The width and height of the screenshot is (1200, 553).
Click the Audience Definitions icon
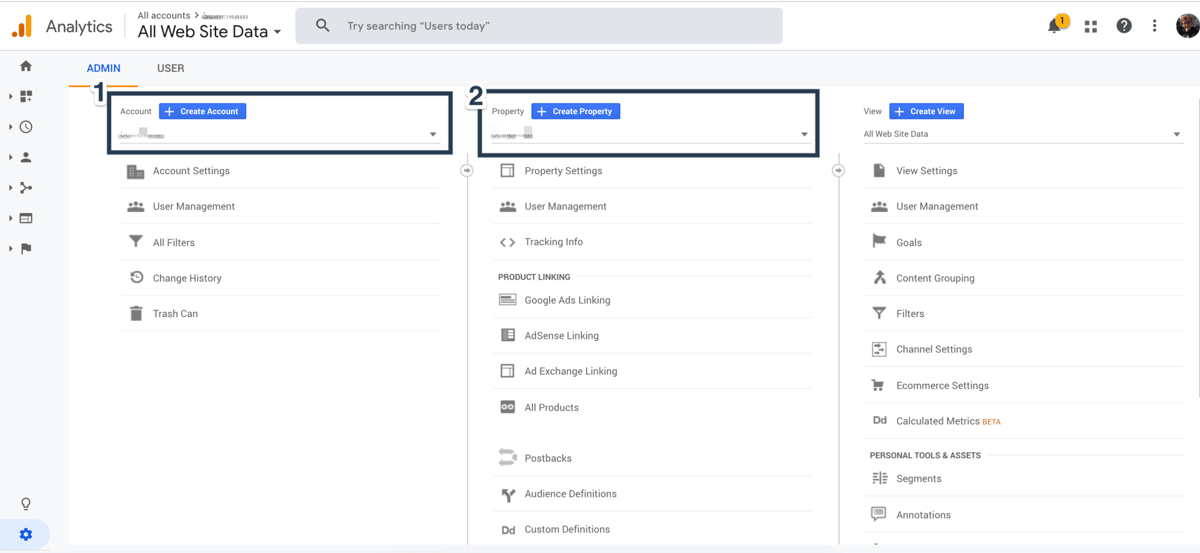507,494
